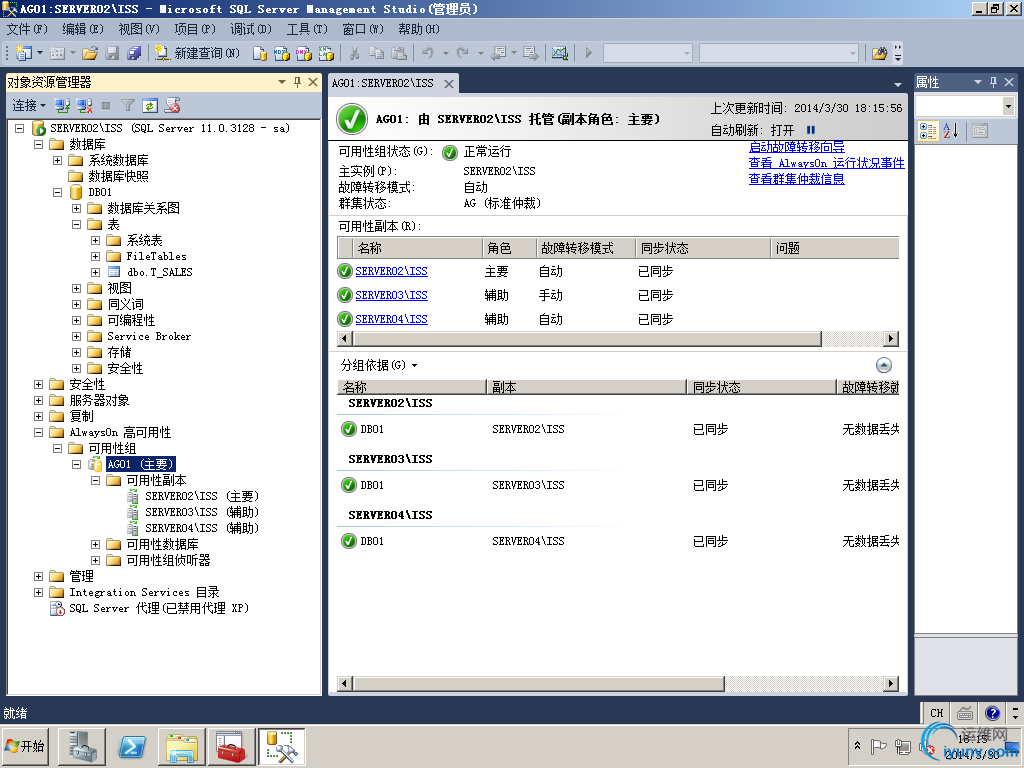Screen dimensions: 1024x768
Task: Open the 分组依据 dropdown
Action: click(x=379, y=365)
